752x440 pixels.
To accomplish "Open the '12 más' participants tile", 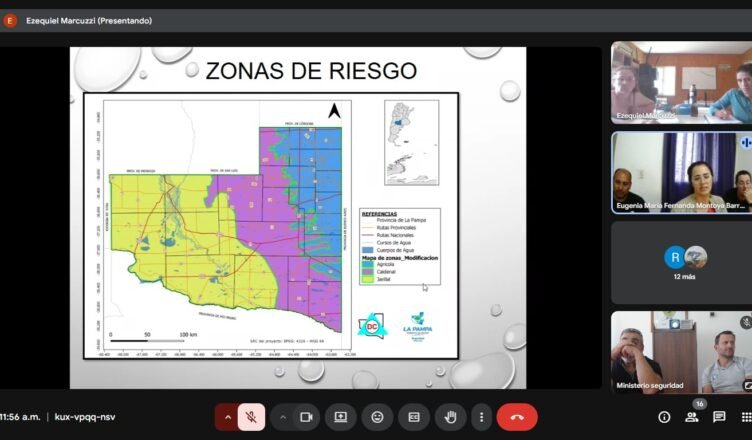I will (x=684, y=262).
